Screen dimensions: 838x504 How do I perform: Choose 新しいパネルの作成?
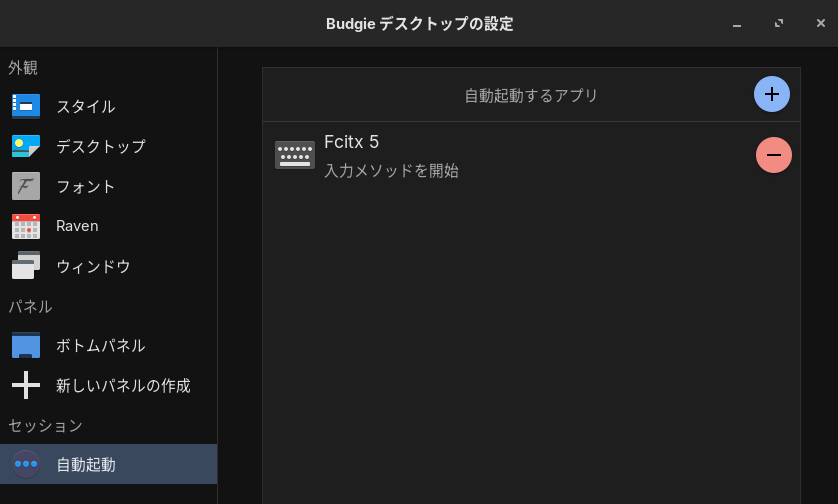click(x=108, y=385)
